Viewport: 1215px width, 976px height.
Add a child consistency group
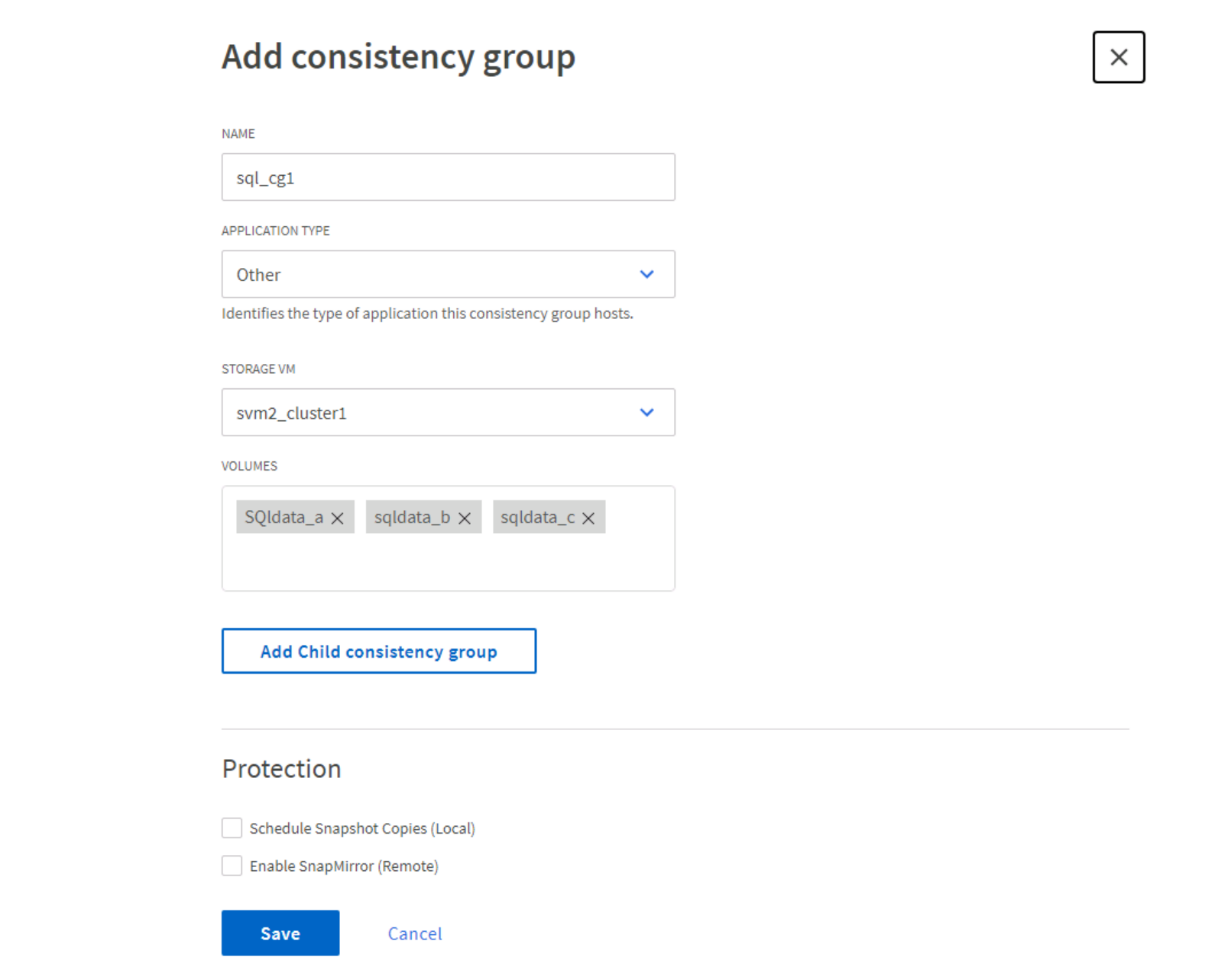coord(379,651)
